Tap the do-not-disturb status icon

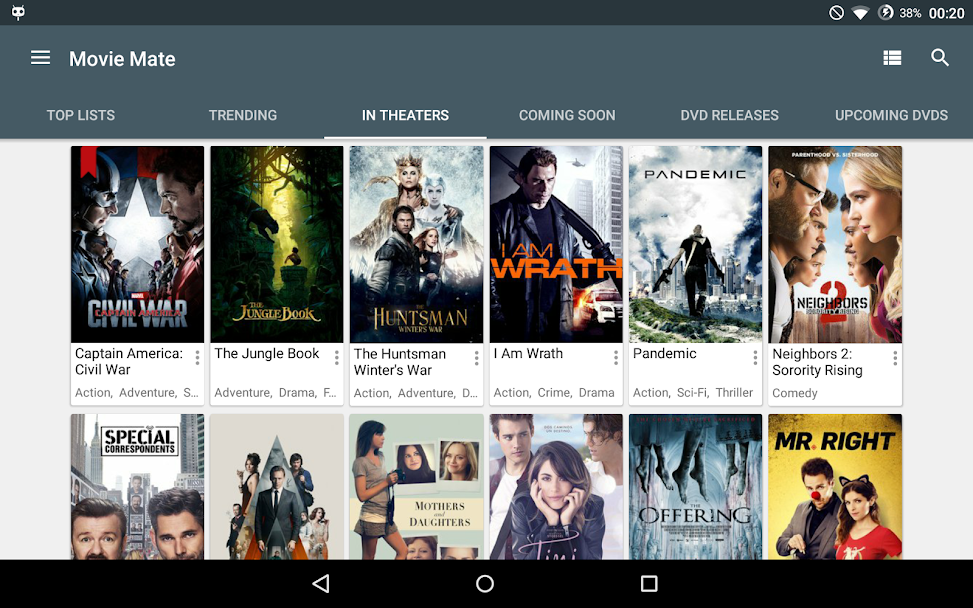(x=836, y=12)
